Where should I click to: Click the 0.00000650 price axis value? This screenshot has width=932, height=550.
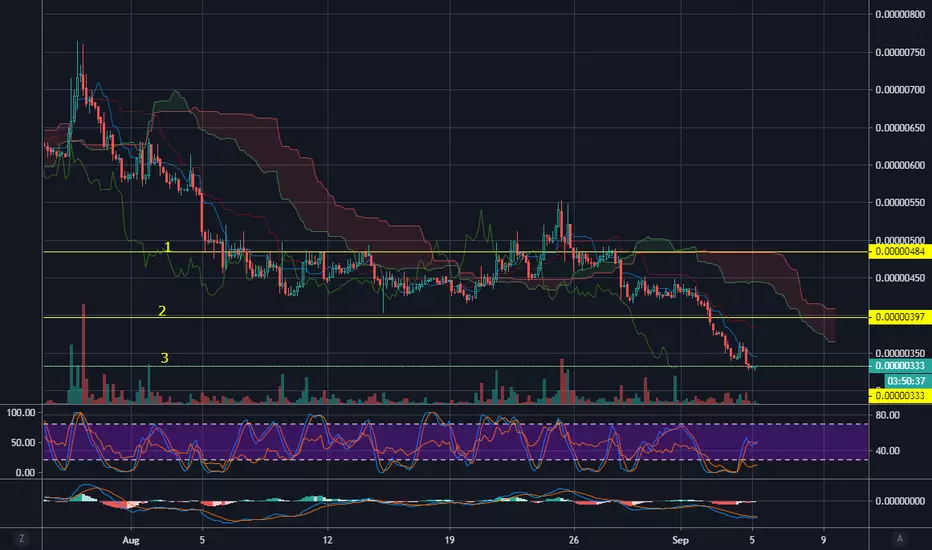[x=900, y=128]
